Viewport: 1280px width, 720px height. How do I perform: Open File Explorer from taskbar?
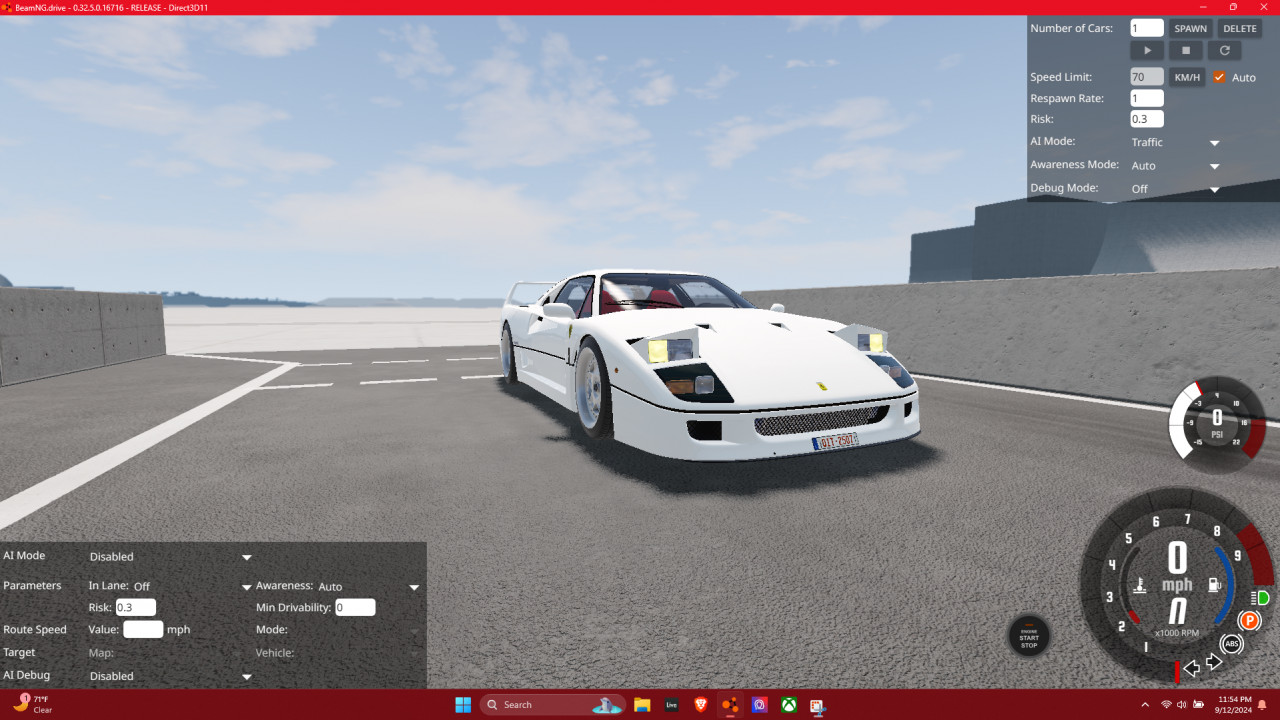coord(642,705)
